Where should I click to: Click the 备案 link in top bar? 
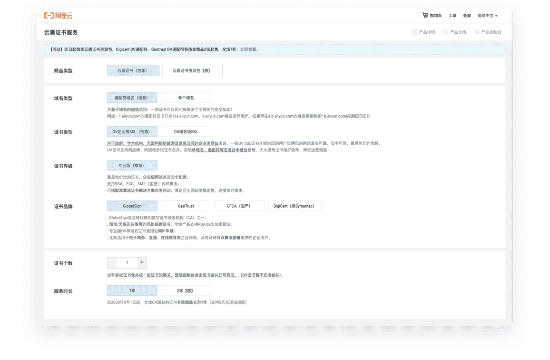pyautogui.click(x=467, y=15)
